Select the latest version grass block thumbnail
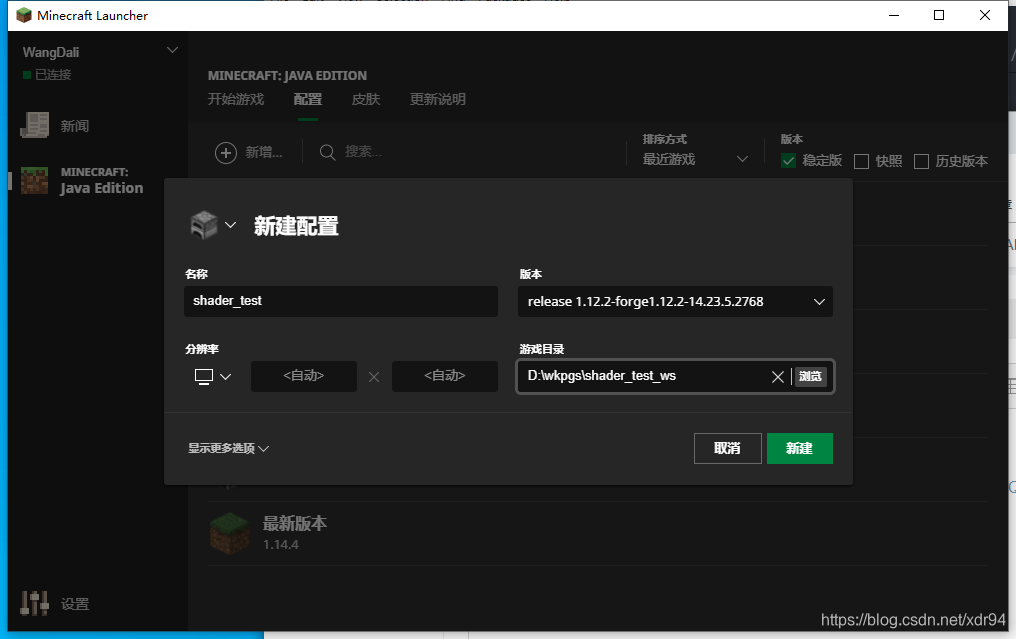1016x639 pixels. (x=230, y=533)
